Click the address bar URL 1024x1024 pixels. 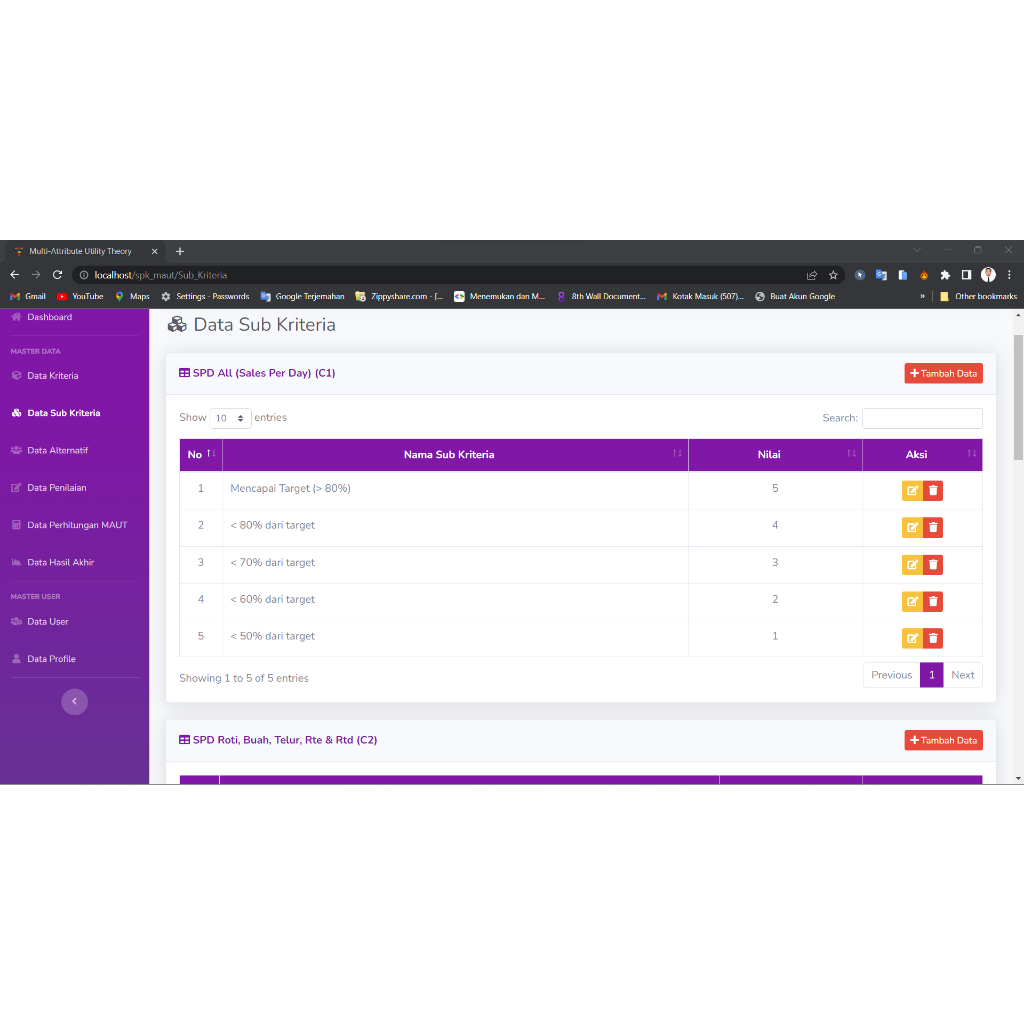click(x=161, y=275)
